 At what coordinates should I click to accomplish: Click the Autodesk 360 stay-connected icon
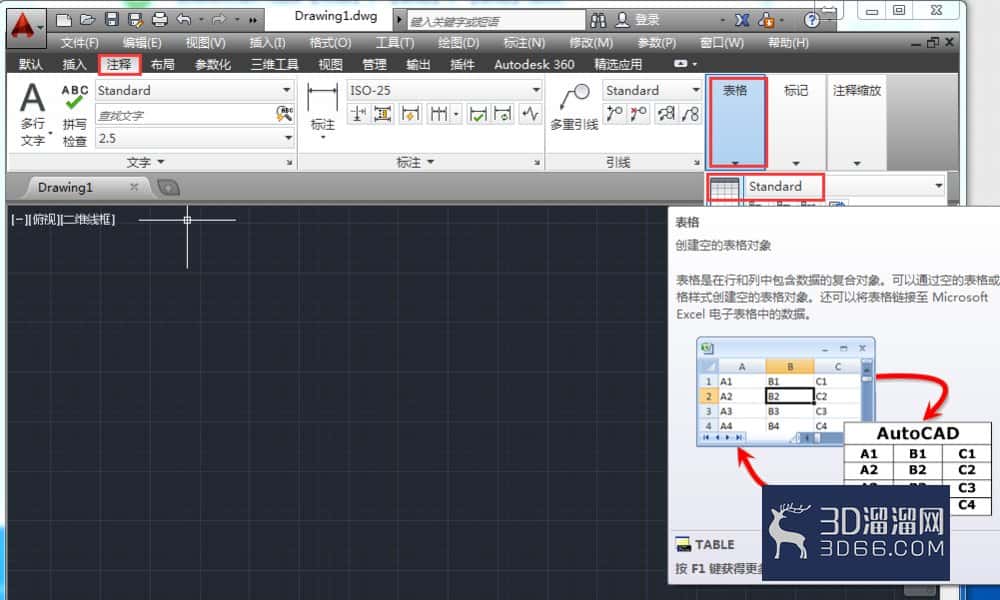767,20
